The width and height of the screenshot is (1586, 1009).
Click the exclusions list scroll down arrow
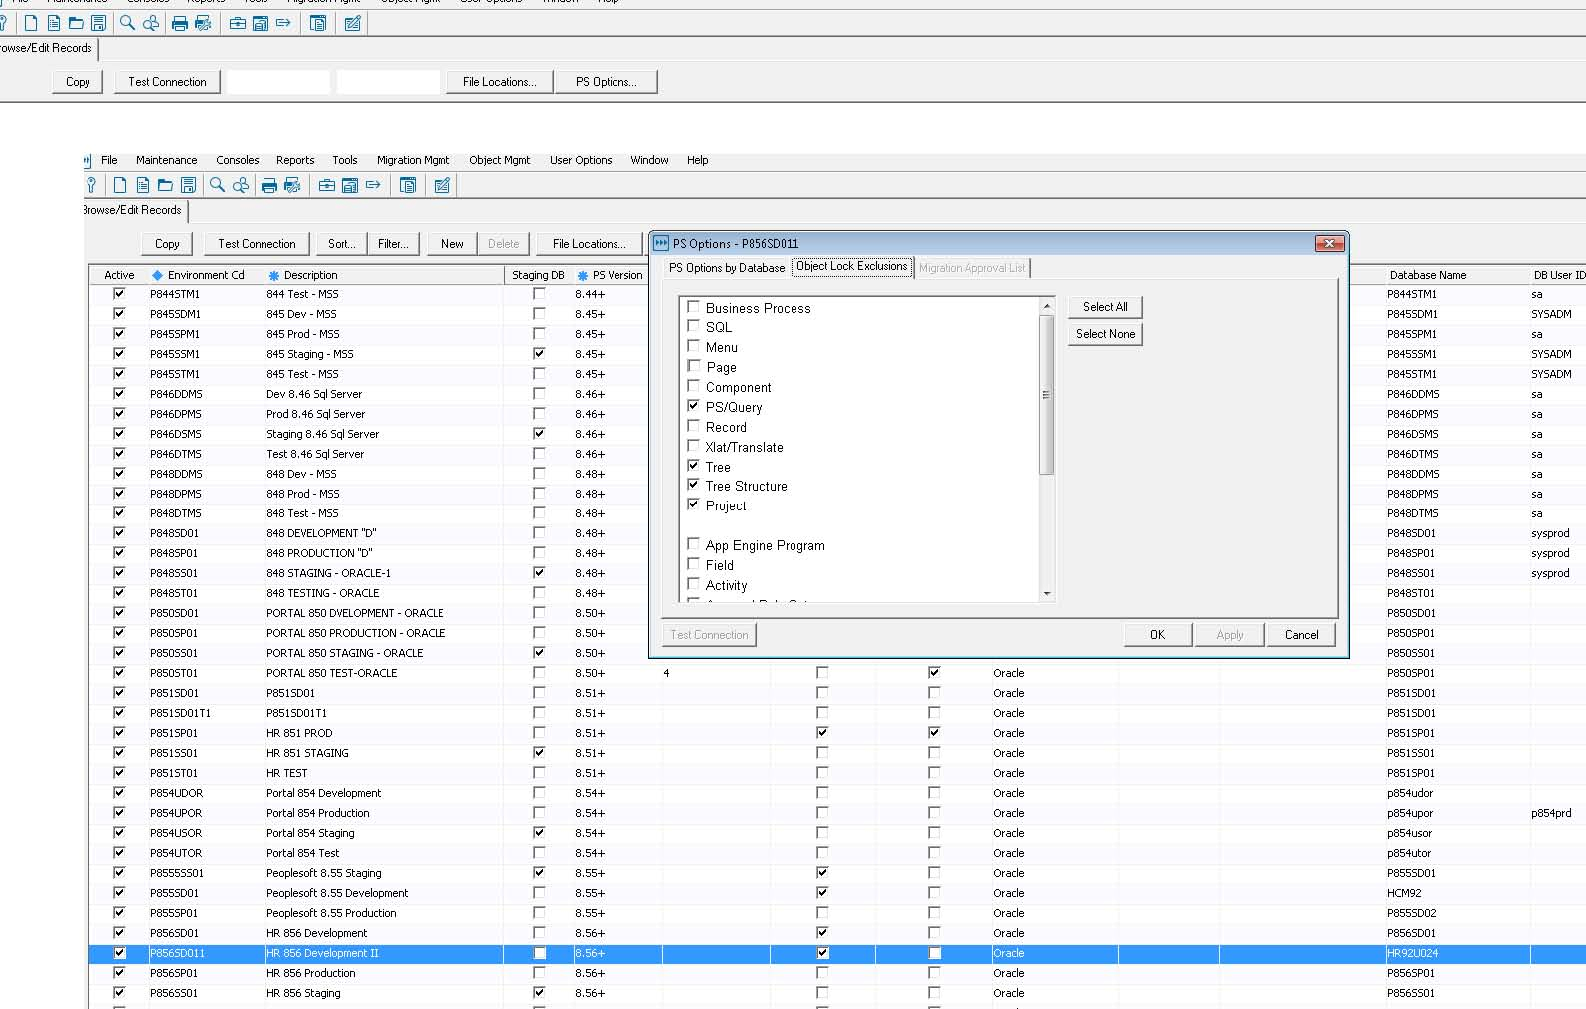[1047, 594]
